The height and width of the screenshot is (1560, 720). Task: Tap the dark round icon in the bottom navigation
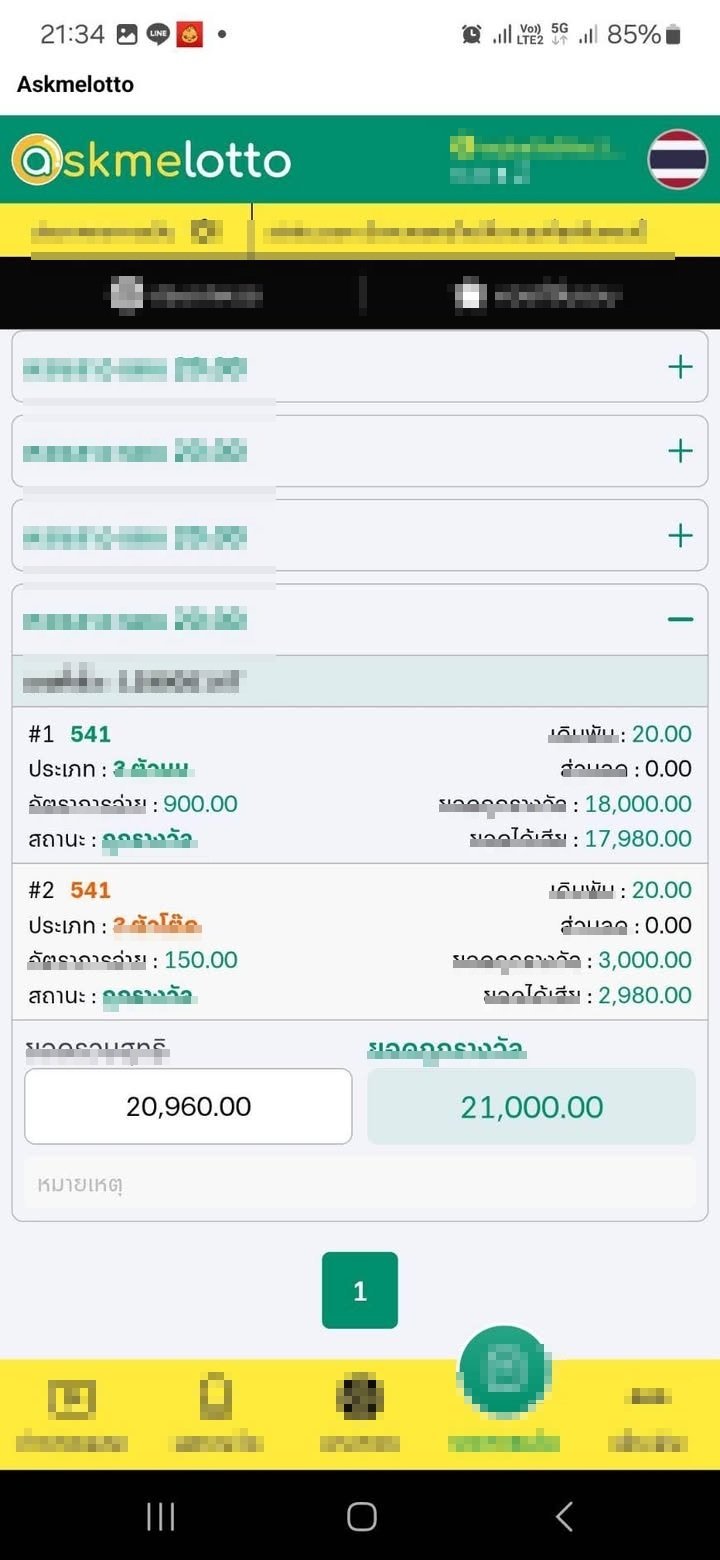click(x=359, y=1398)
